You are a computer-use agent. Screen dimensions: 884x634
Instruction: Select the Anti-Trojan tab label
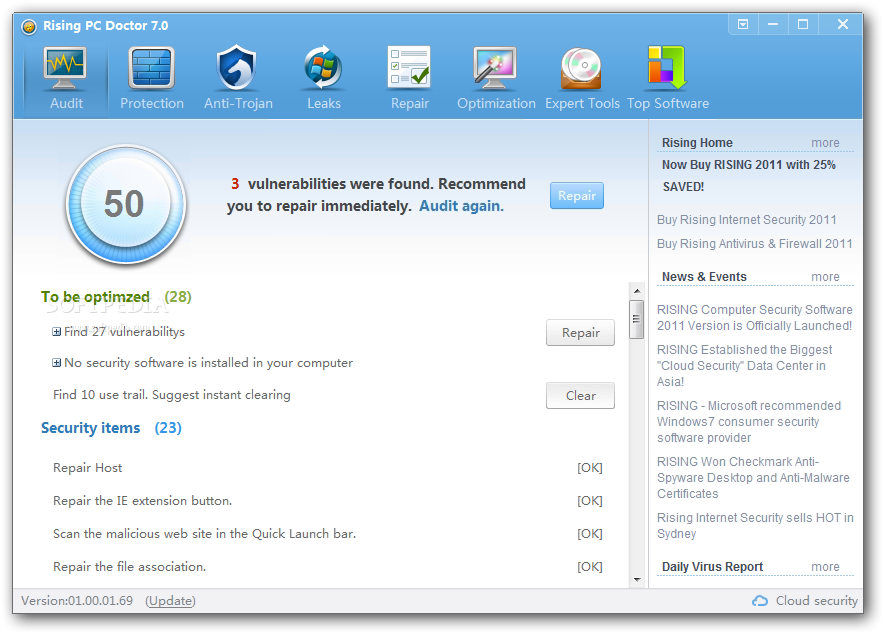click(238, 104)
